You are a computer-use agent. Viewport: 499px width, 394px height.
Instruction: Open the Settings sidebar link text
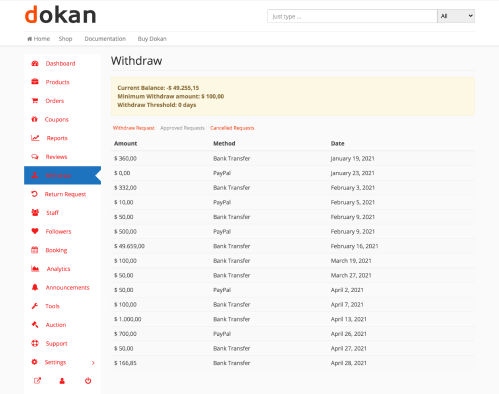click(x=55, y=362)
